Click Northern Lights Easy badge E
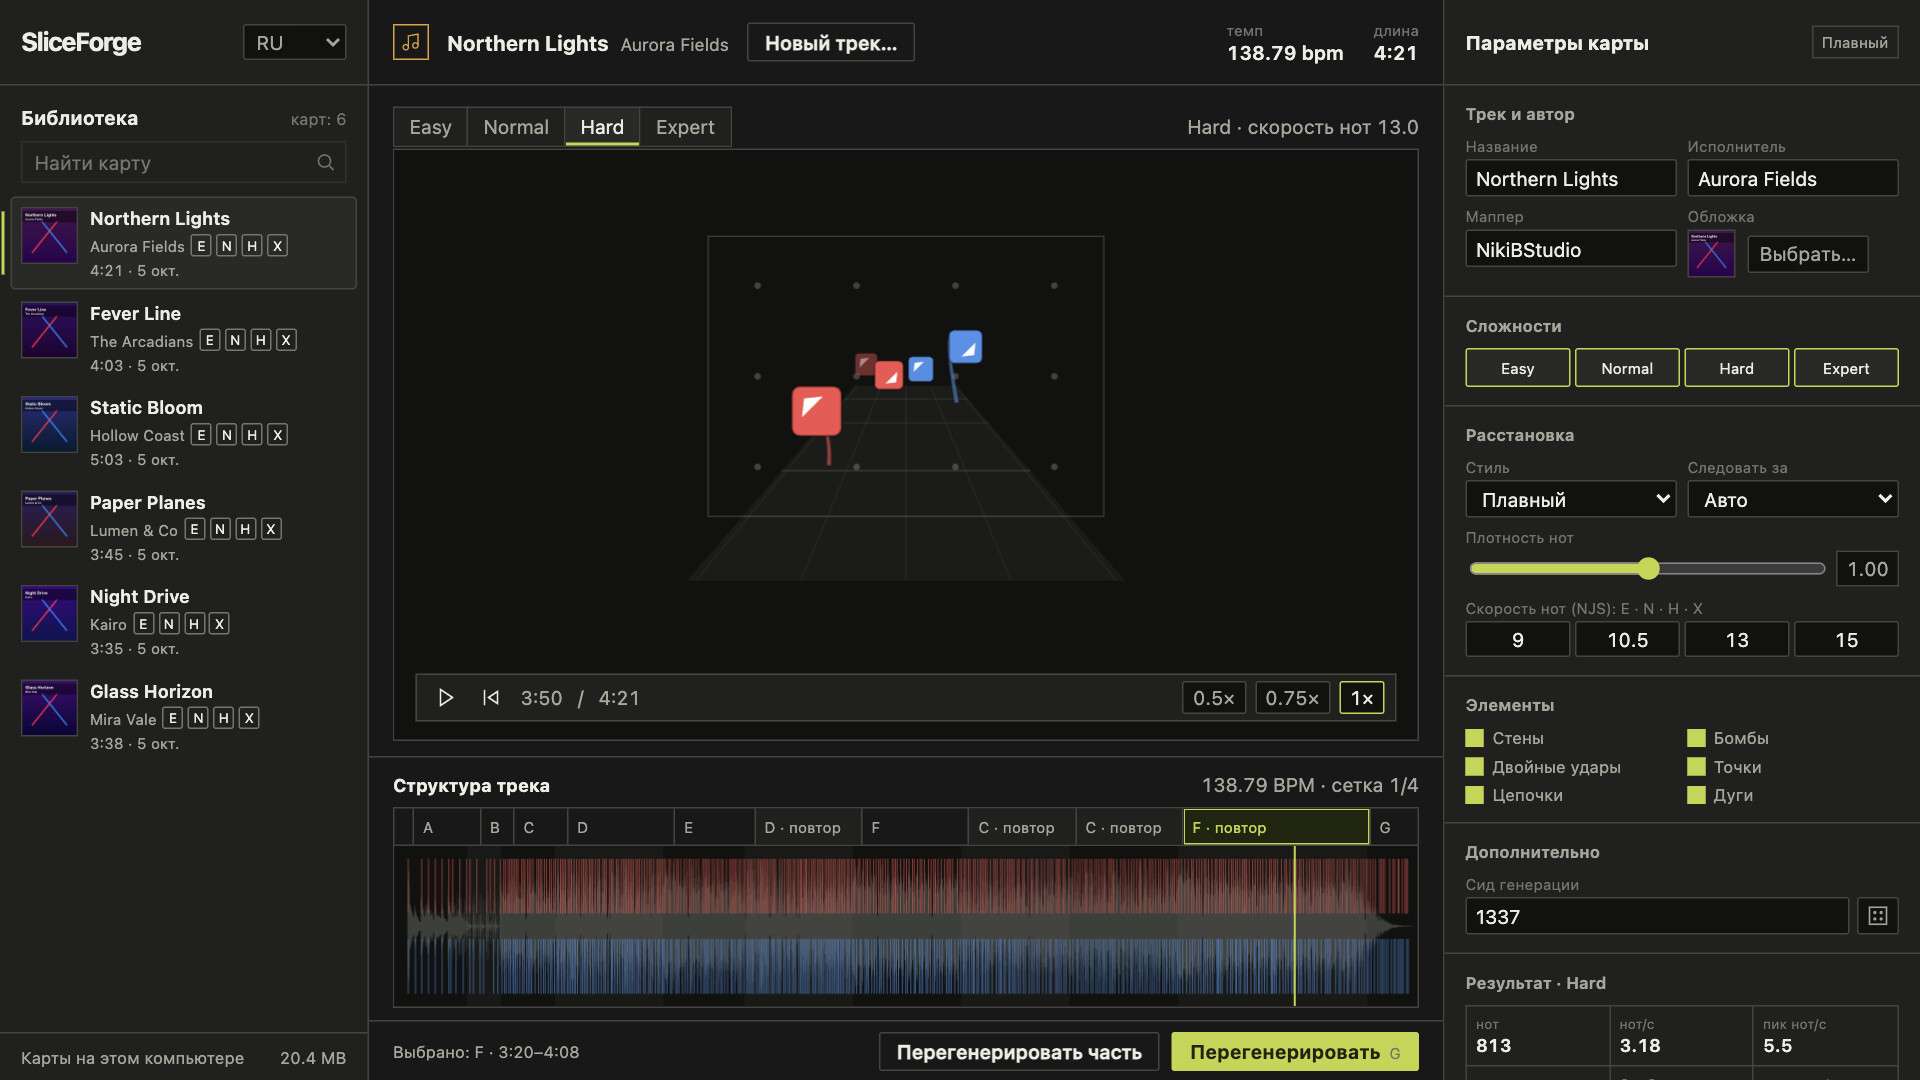The height and width of the screenshot is (1080, 1920). point(201,246)
